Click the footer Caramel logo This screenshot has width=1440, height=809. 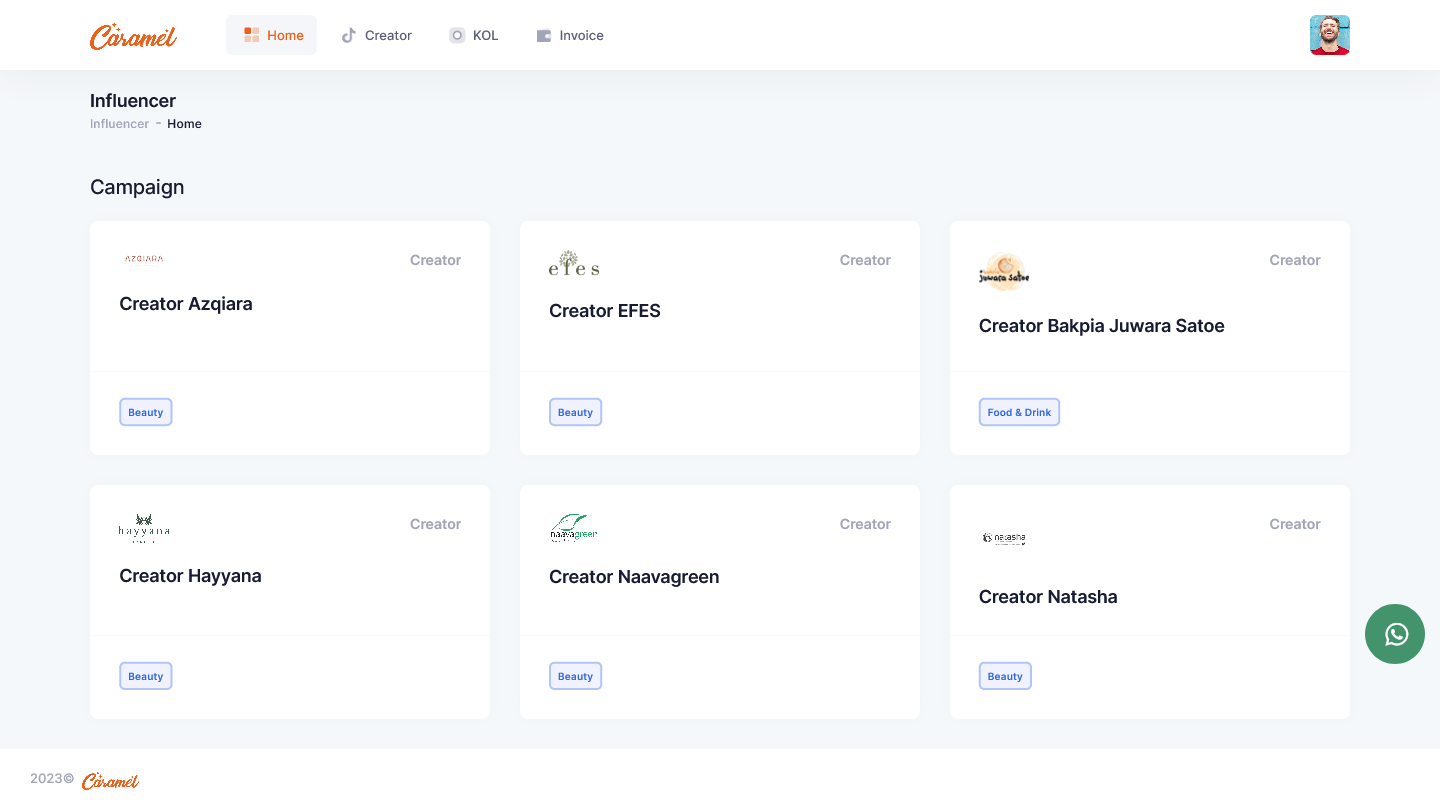pos(110,780)
